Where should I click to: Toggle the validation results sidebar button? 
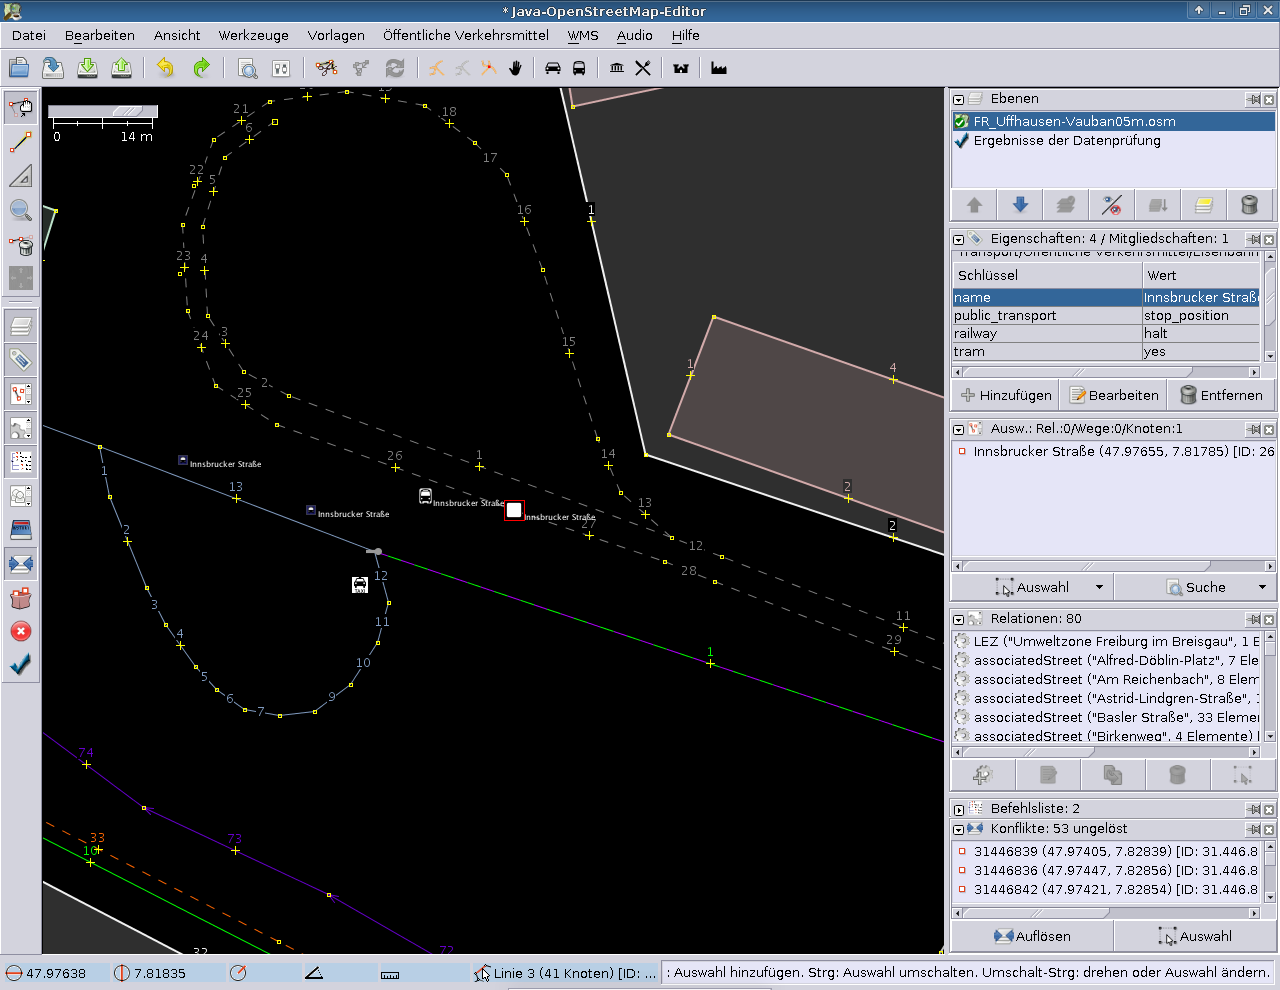pyautogui.click(x=21, y=664)
